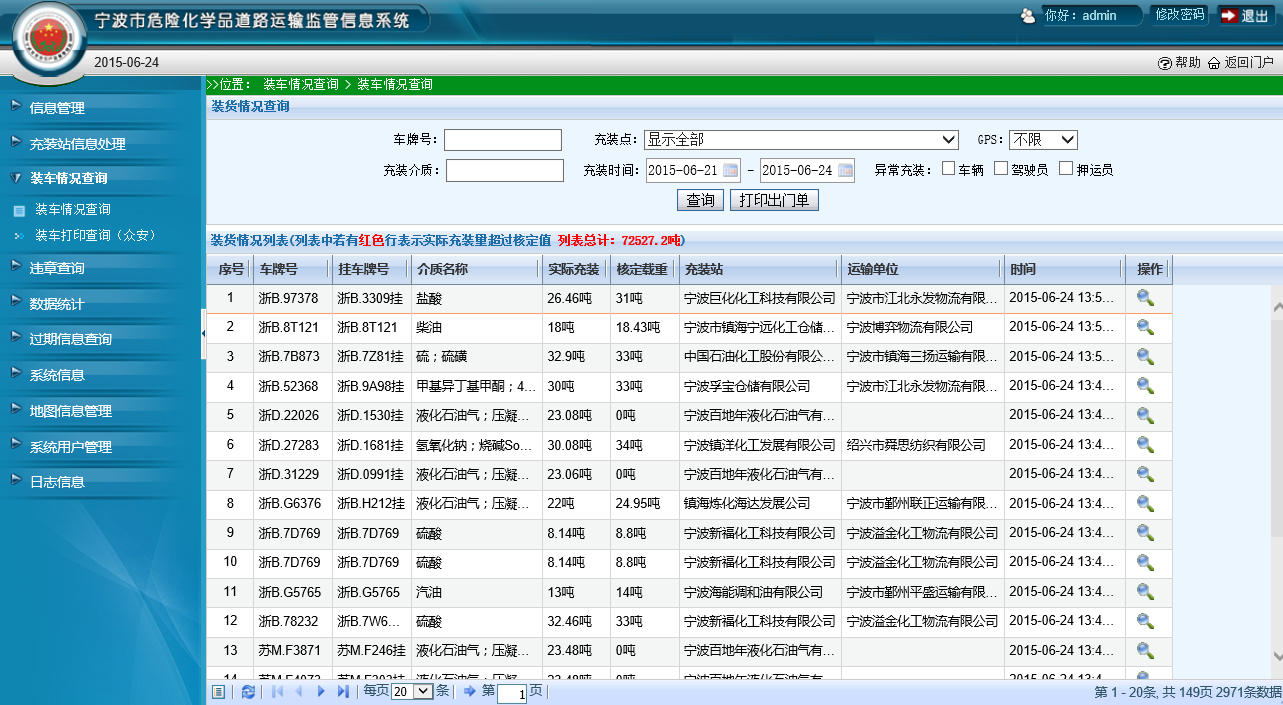
Task: Go to next page arrow
Action: (321, 692)
